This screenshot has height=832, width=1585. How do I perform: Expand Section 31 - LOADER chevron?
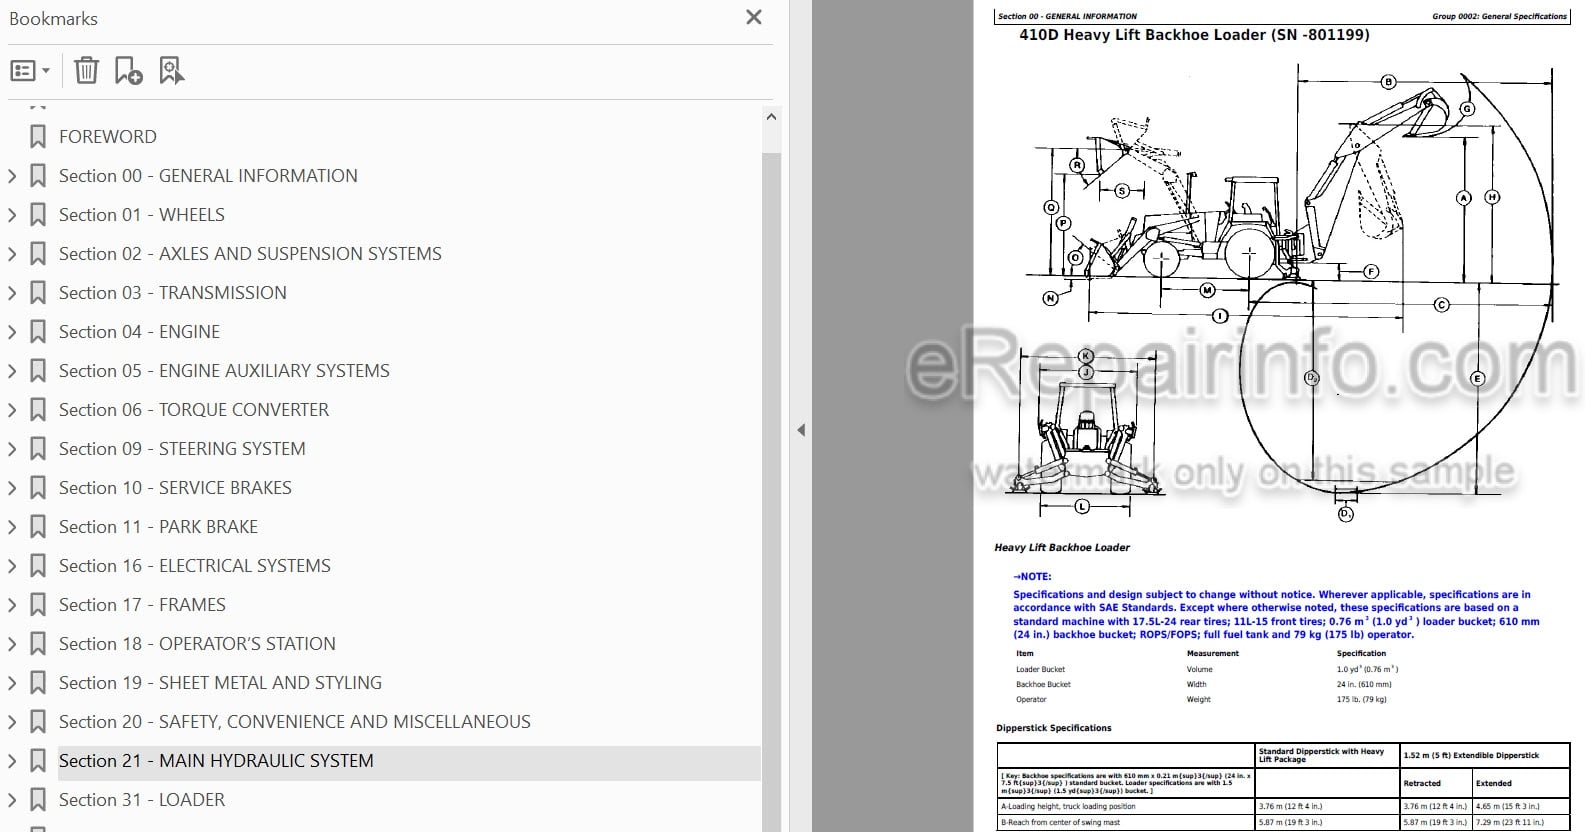(12, 800)
